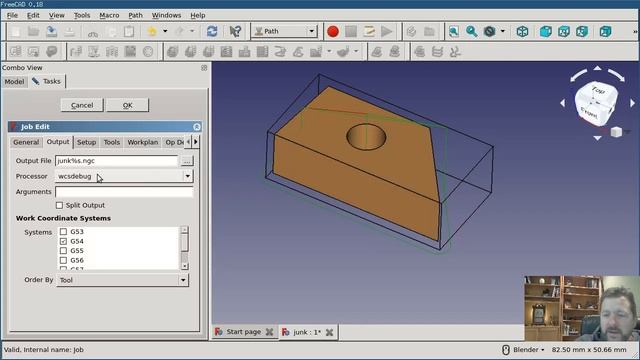640x360 pixels.
Task: Check the G53 coordinate system
Action: tap(63, 231)
